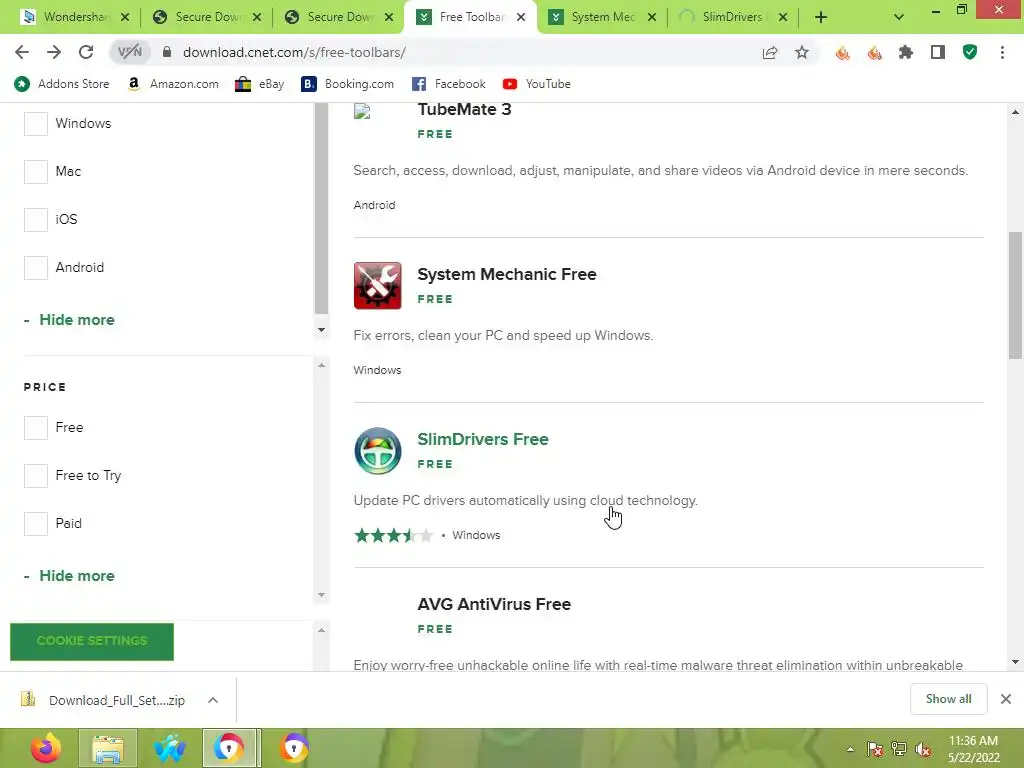Image resolution: width=1024 pixels, height=768 pixels.
Task: Tick the Windows platform checkbox
Action: click(x=36, y=123)
